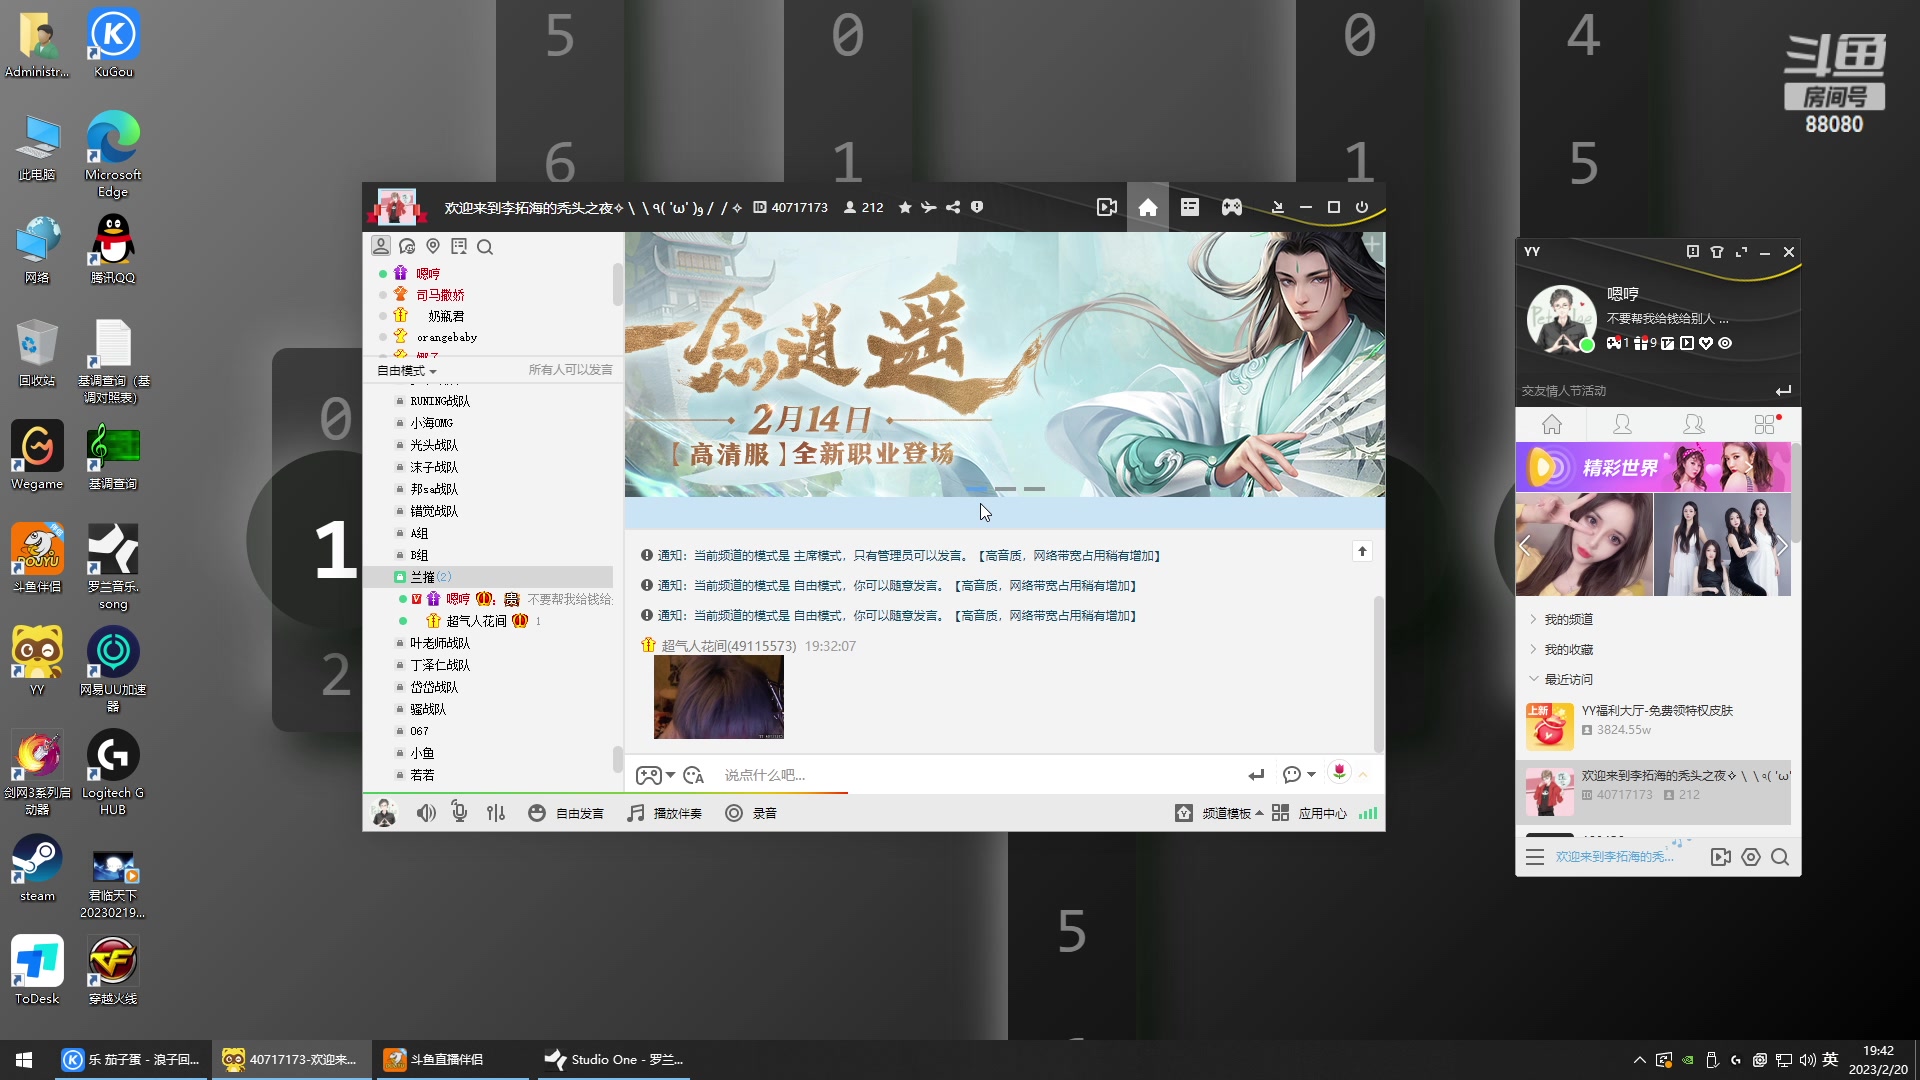This screenshot has height=1080, width=1920.
Task: Click the game controller icon in channel title bar
Action: tap(1231, 207)
